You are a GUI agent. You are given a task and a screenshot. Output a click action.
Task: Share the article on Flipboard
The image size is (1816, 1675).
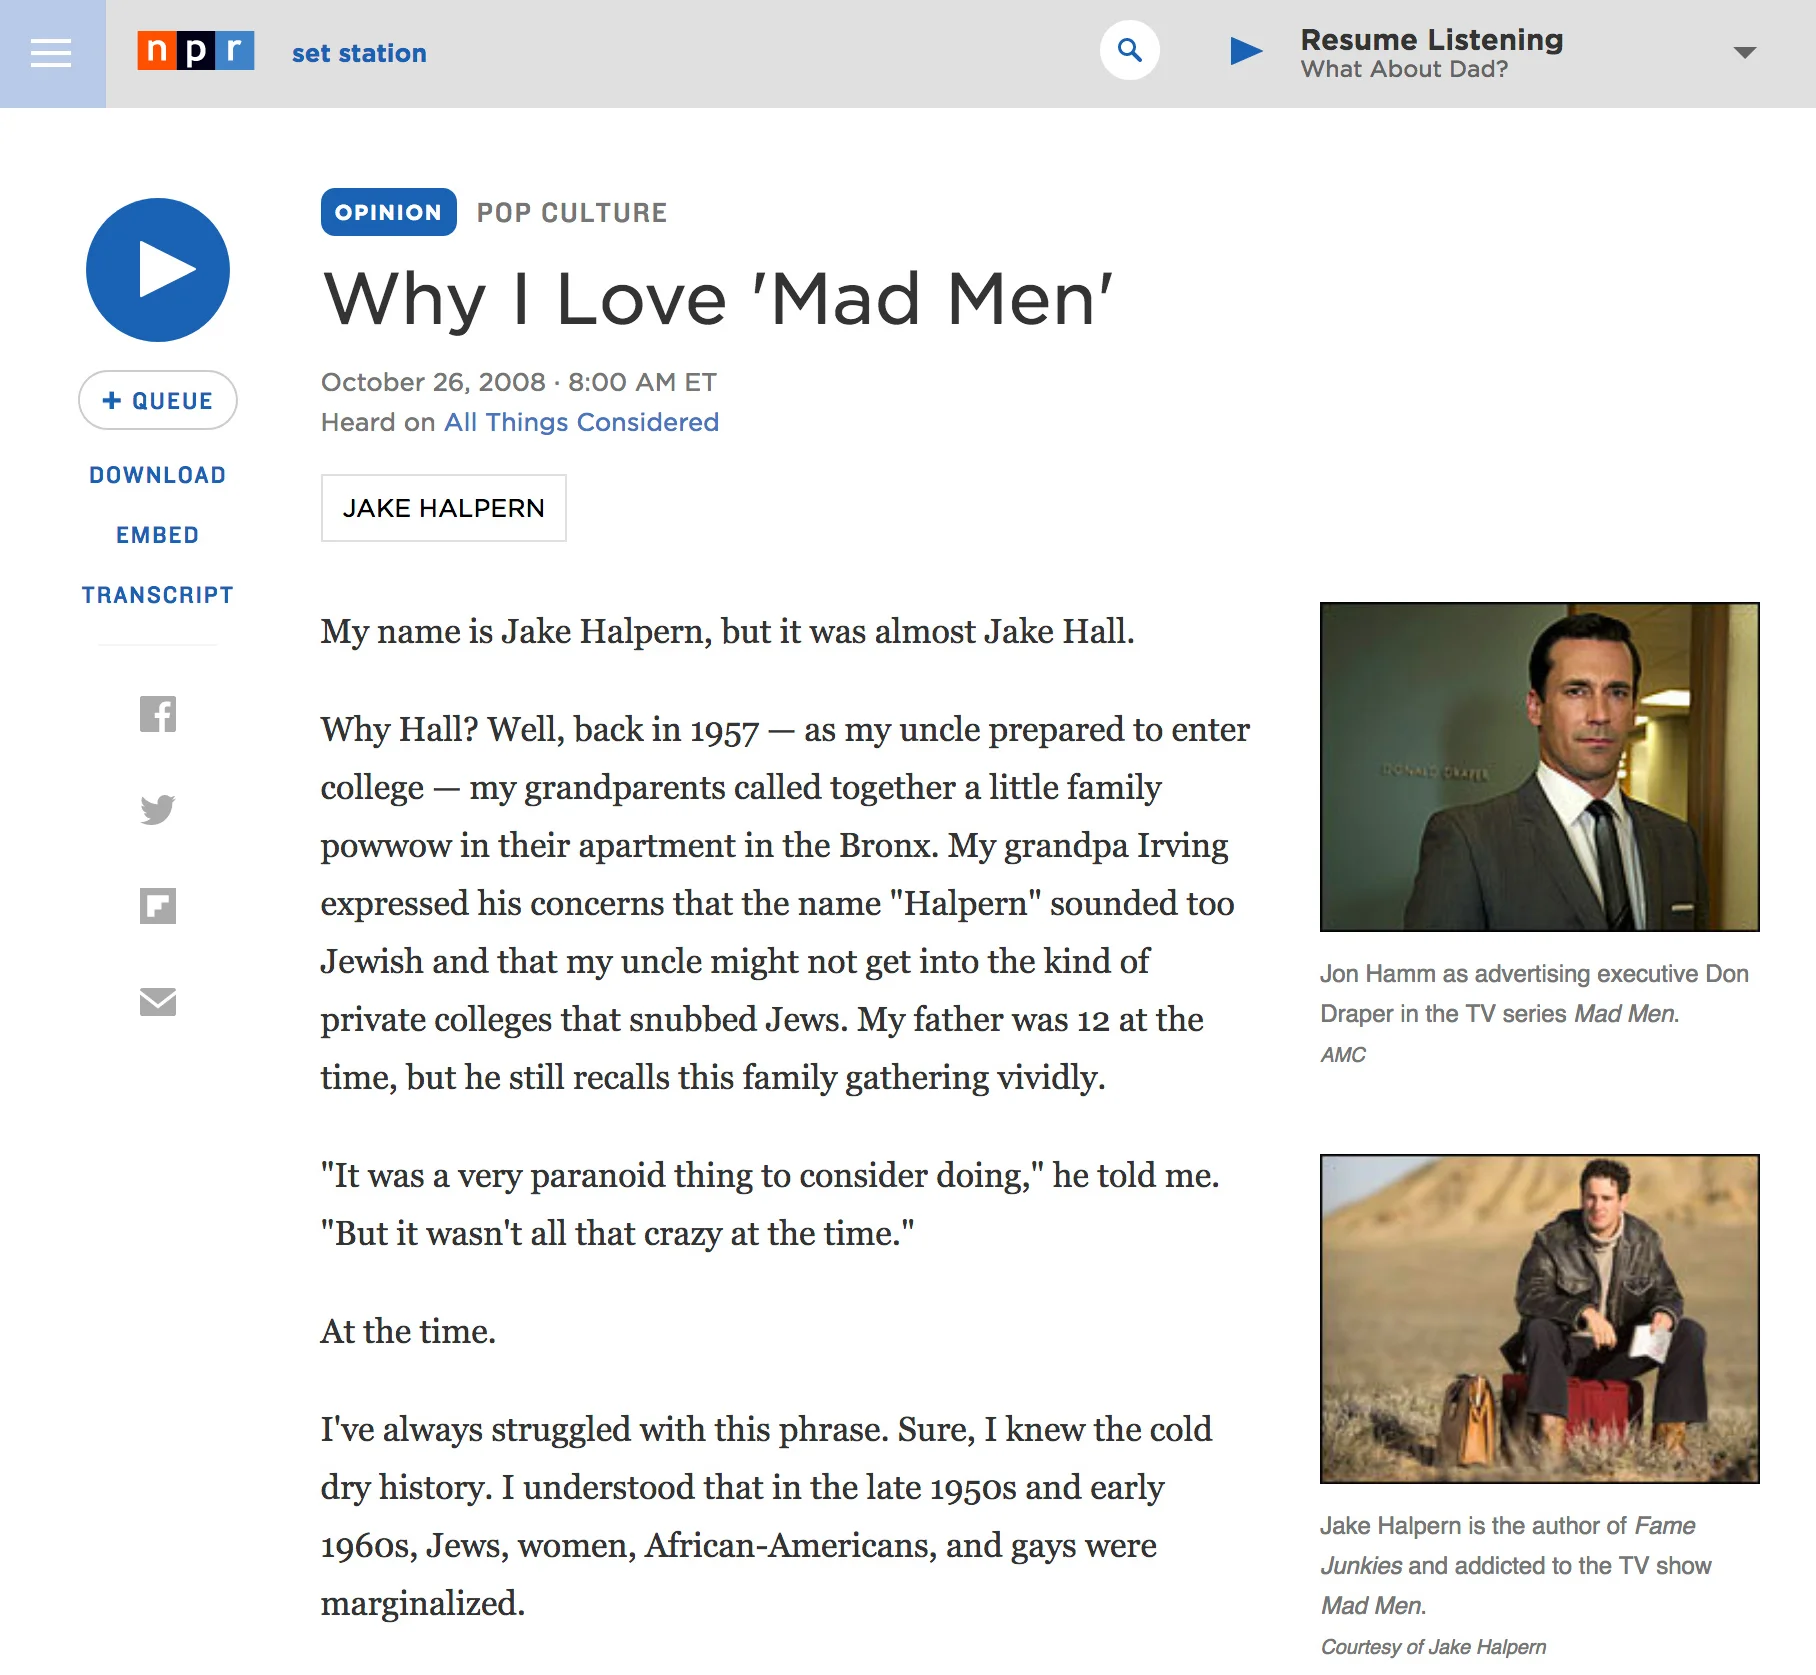pos(158,906)
